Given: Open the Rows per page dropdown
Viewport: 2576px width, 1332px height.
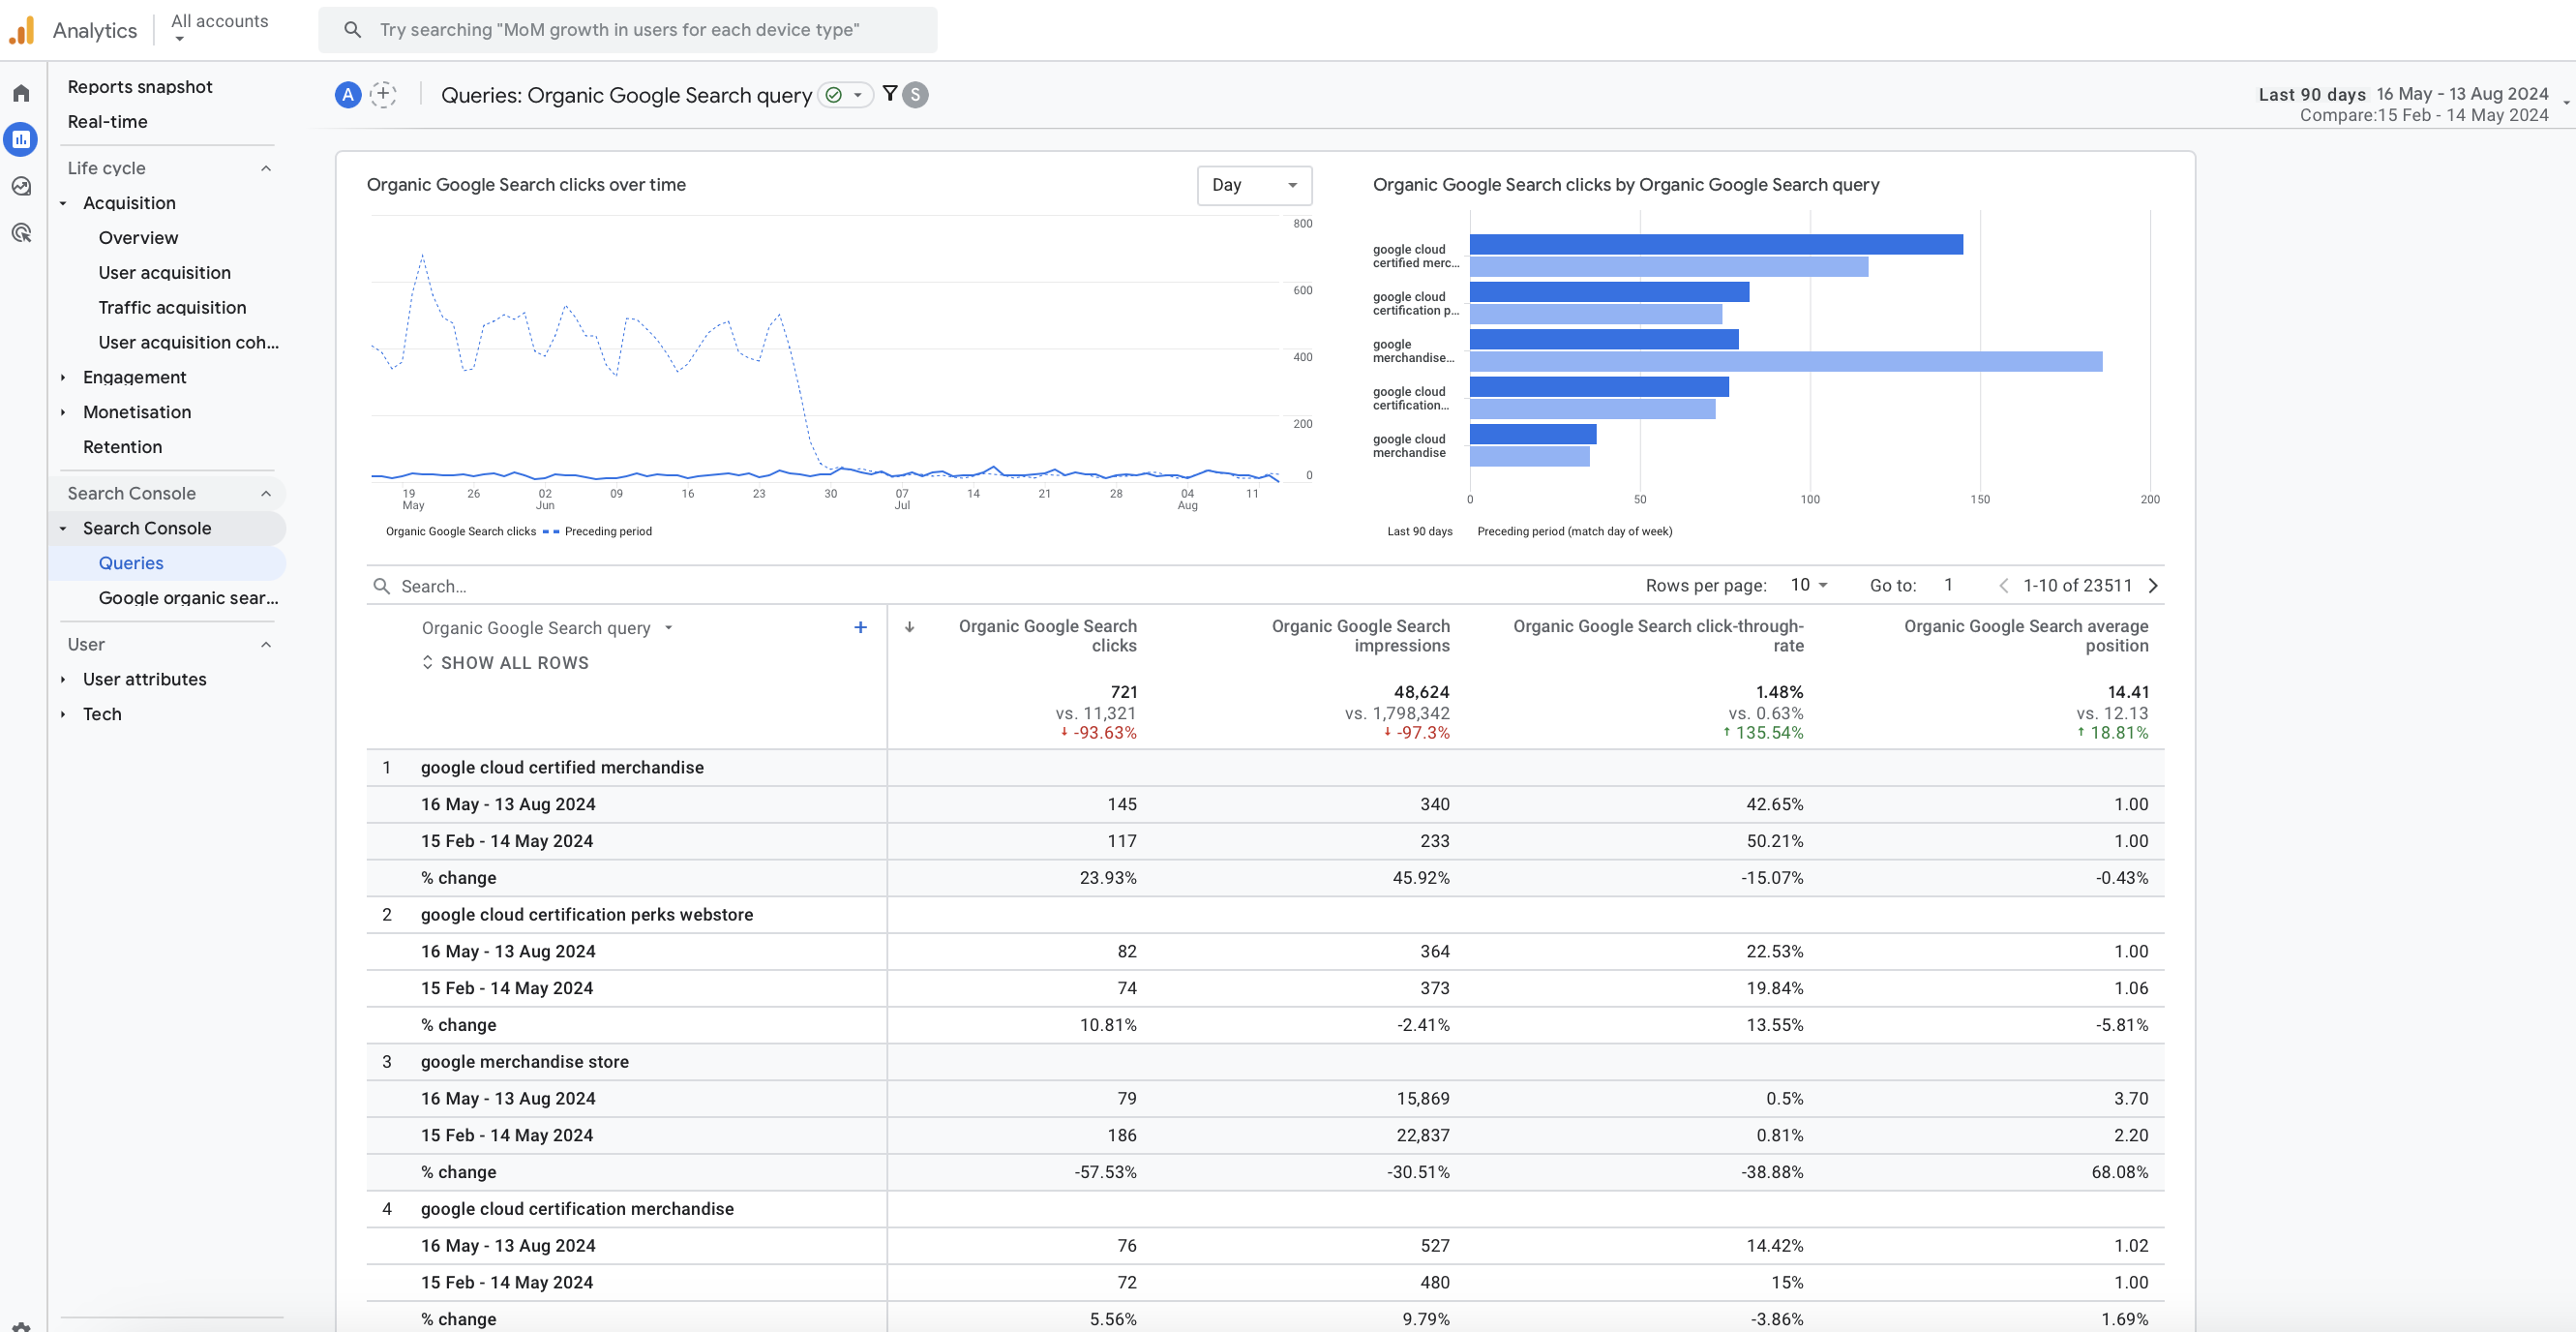Looking at the screenshot, I should [1807, 585].
